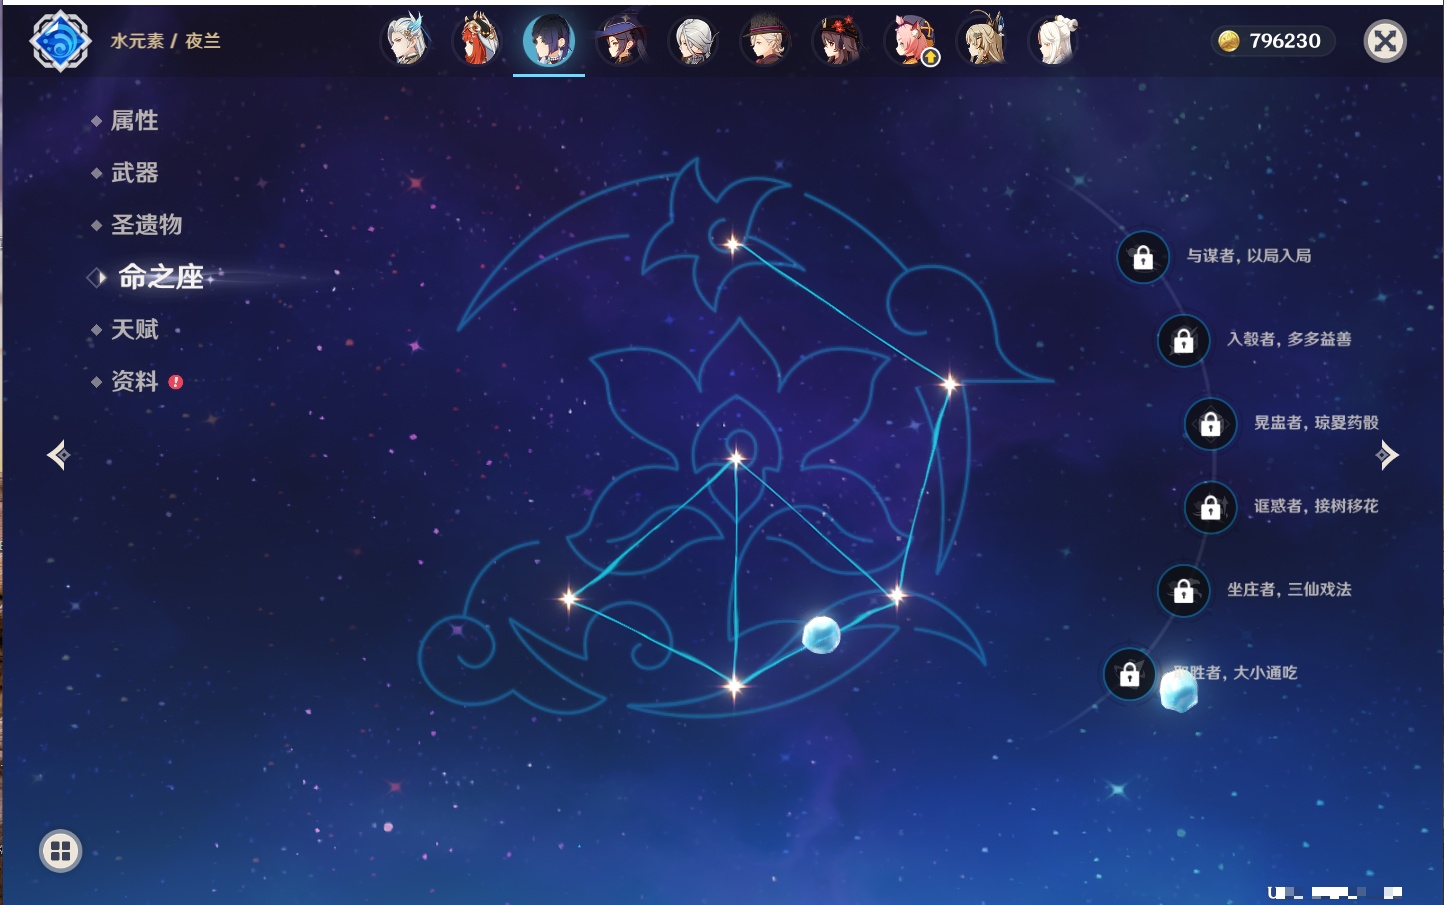Select the blond top-hat character avatar
The height and width of the screenshot is (905, 1444).
(765, 40)
